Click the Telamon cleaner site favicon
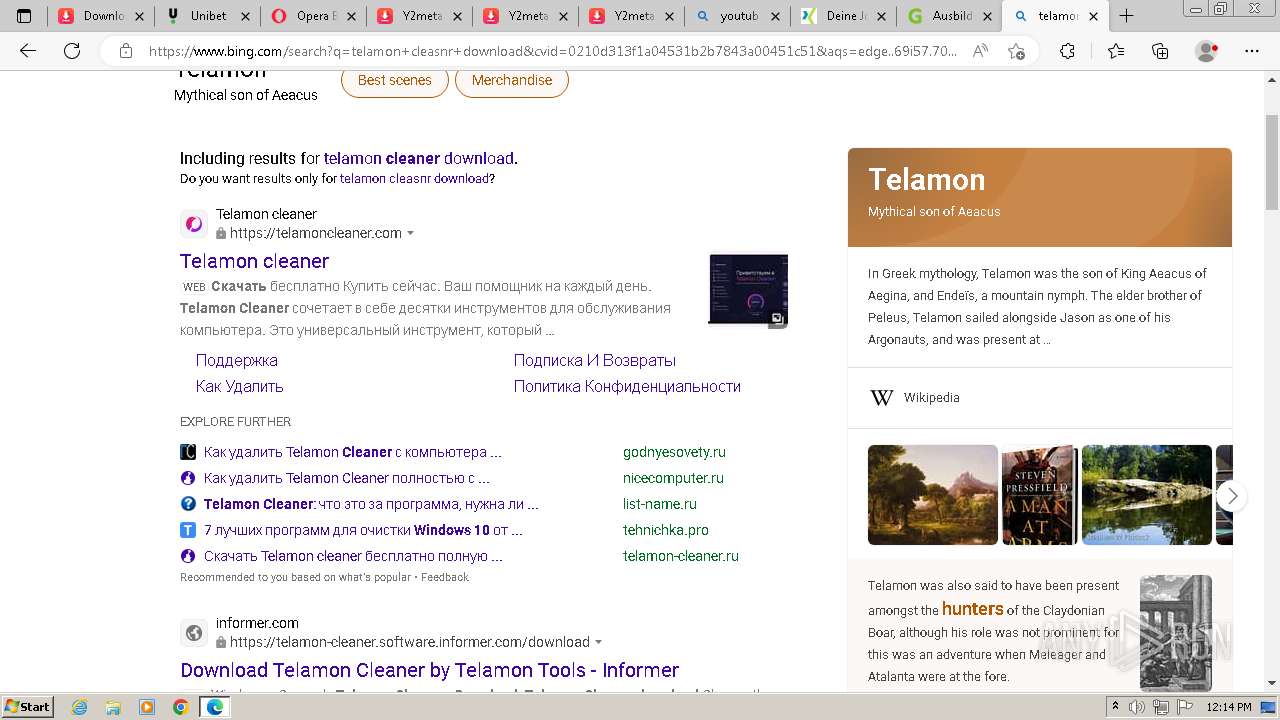 click(194, 224)
